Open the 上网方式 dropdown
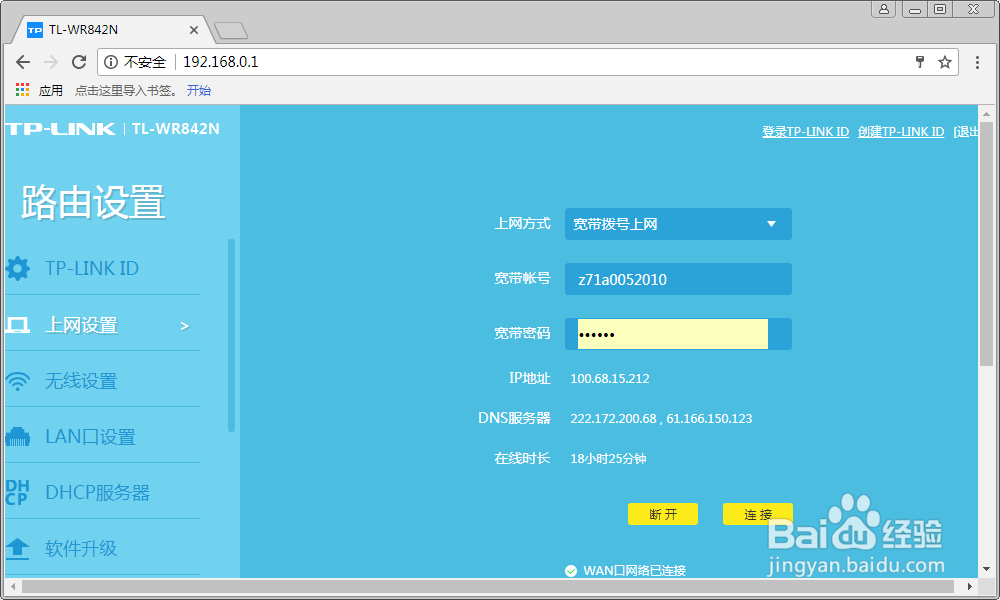This screenshot has height=600, width=1000. (x=678, y=224)
